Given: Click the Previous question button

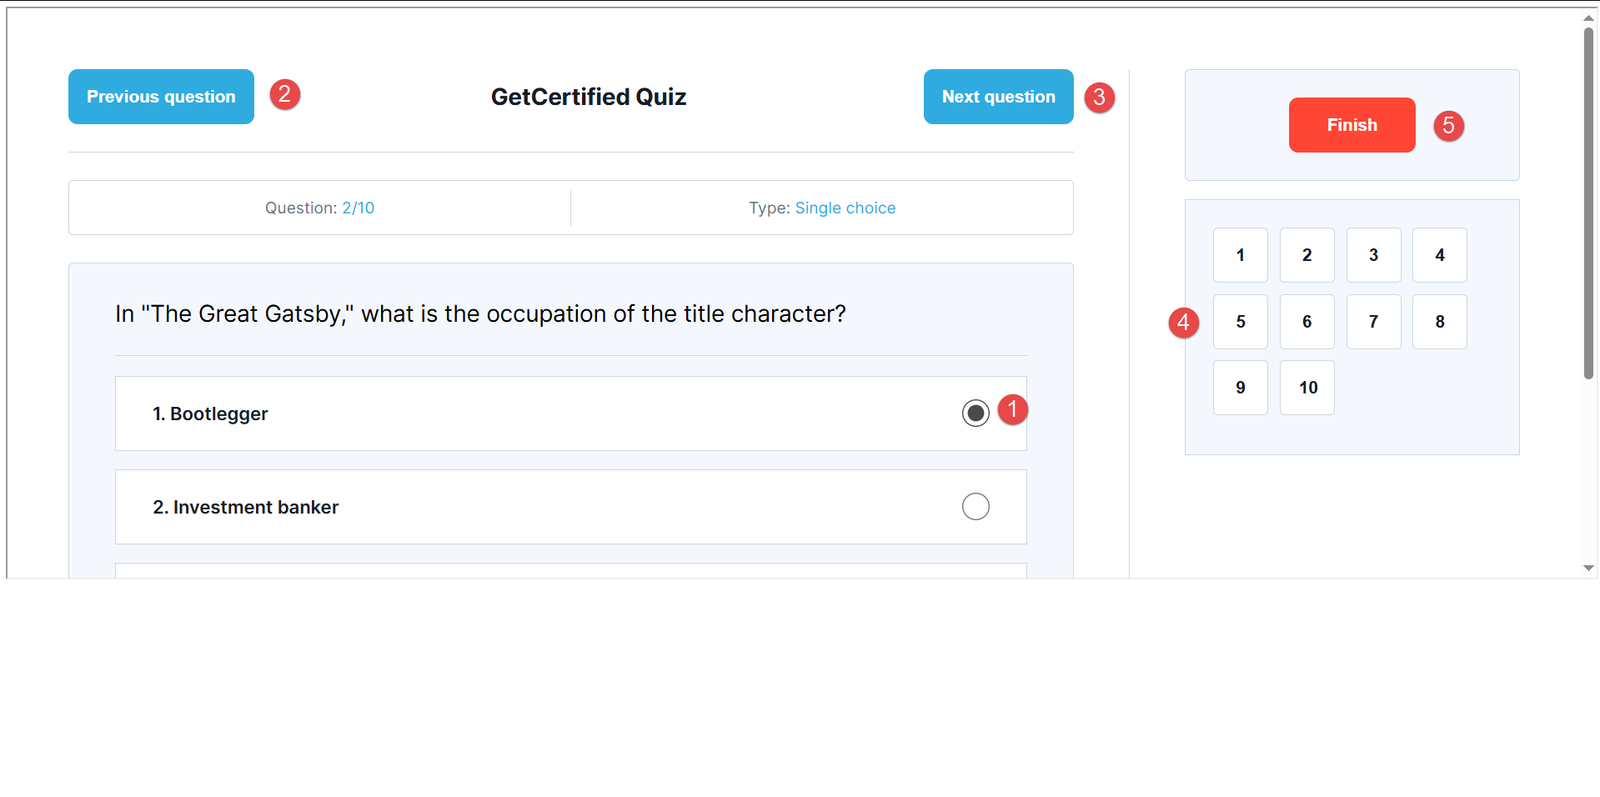Looking at the screenshot, I should click(161, 97).
